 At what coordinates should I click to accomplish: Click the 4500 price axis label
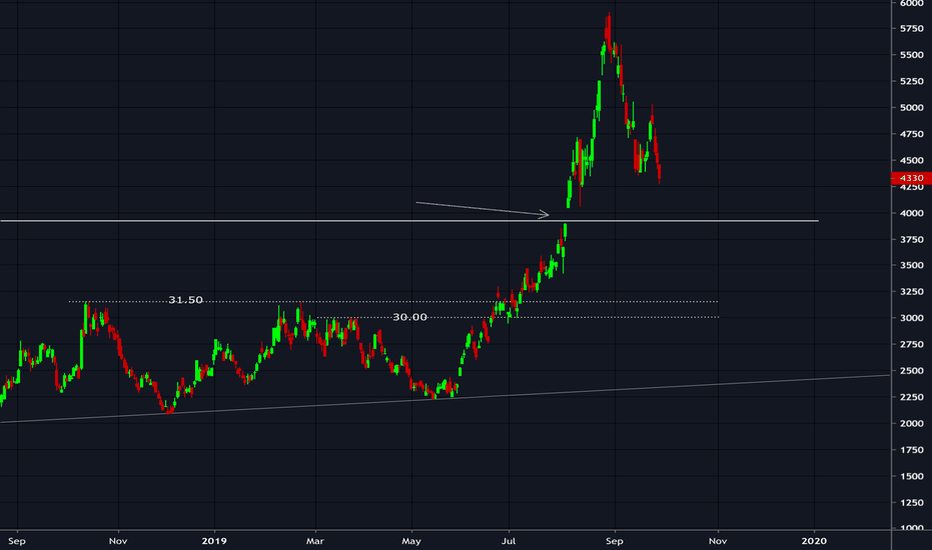pos(912,161)
